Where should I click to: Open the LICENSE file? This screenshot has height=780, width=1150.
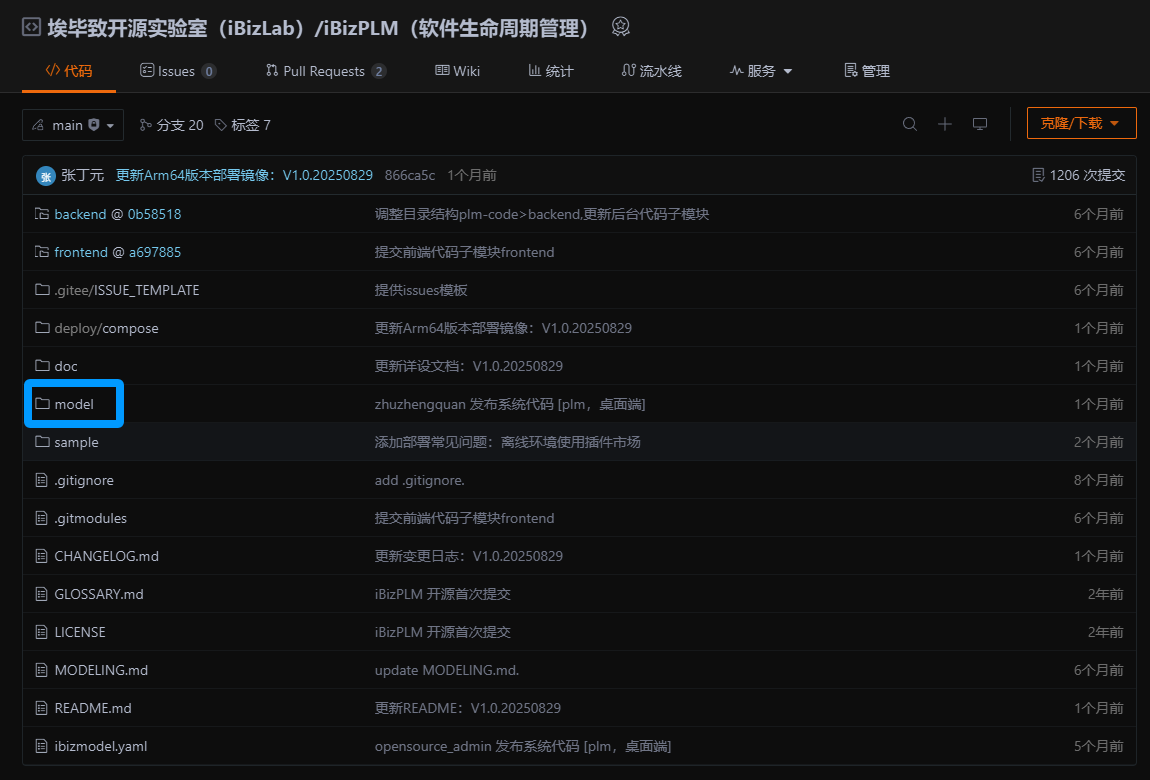(x=80, y=632)
